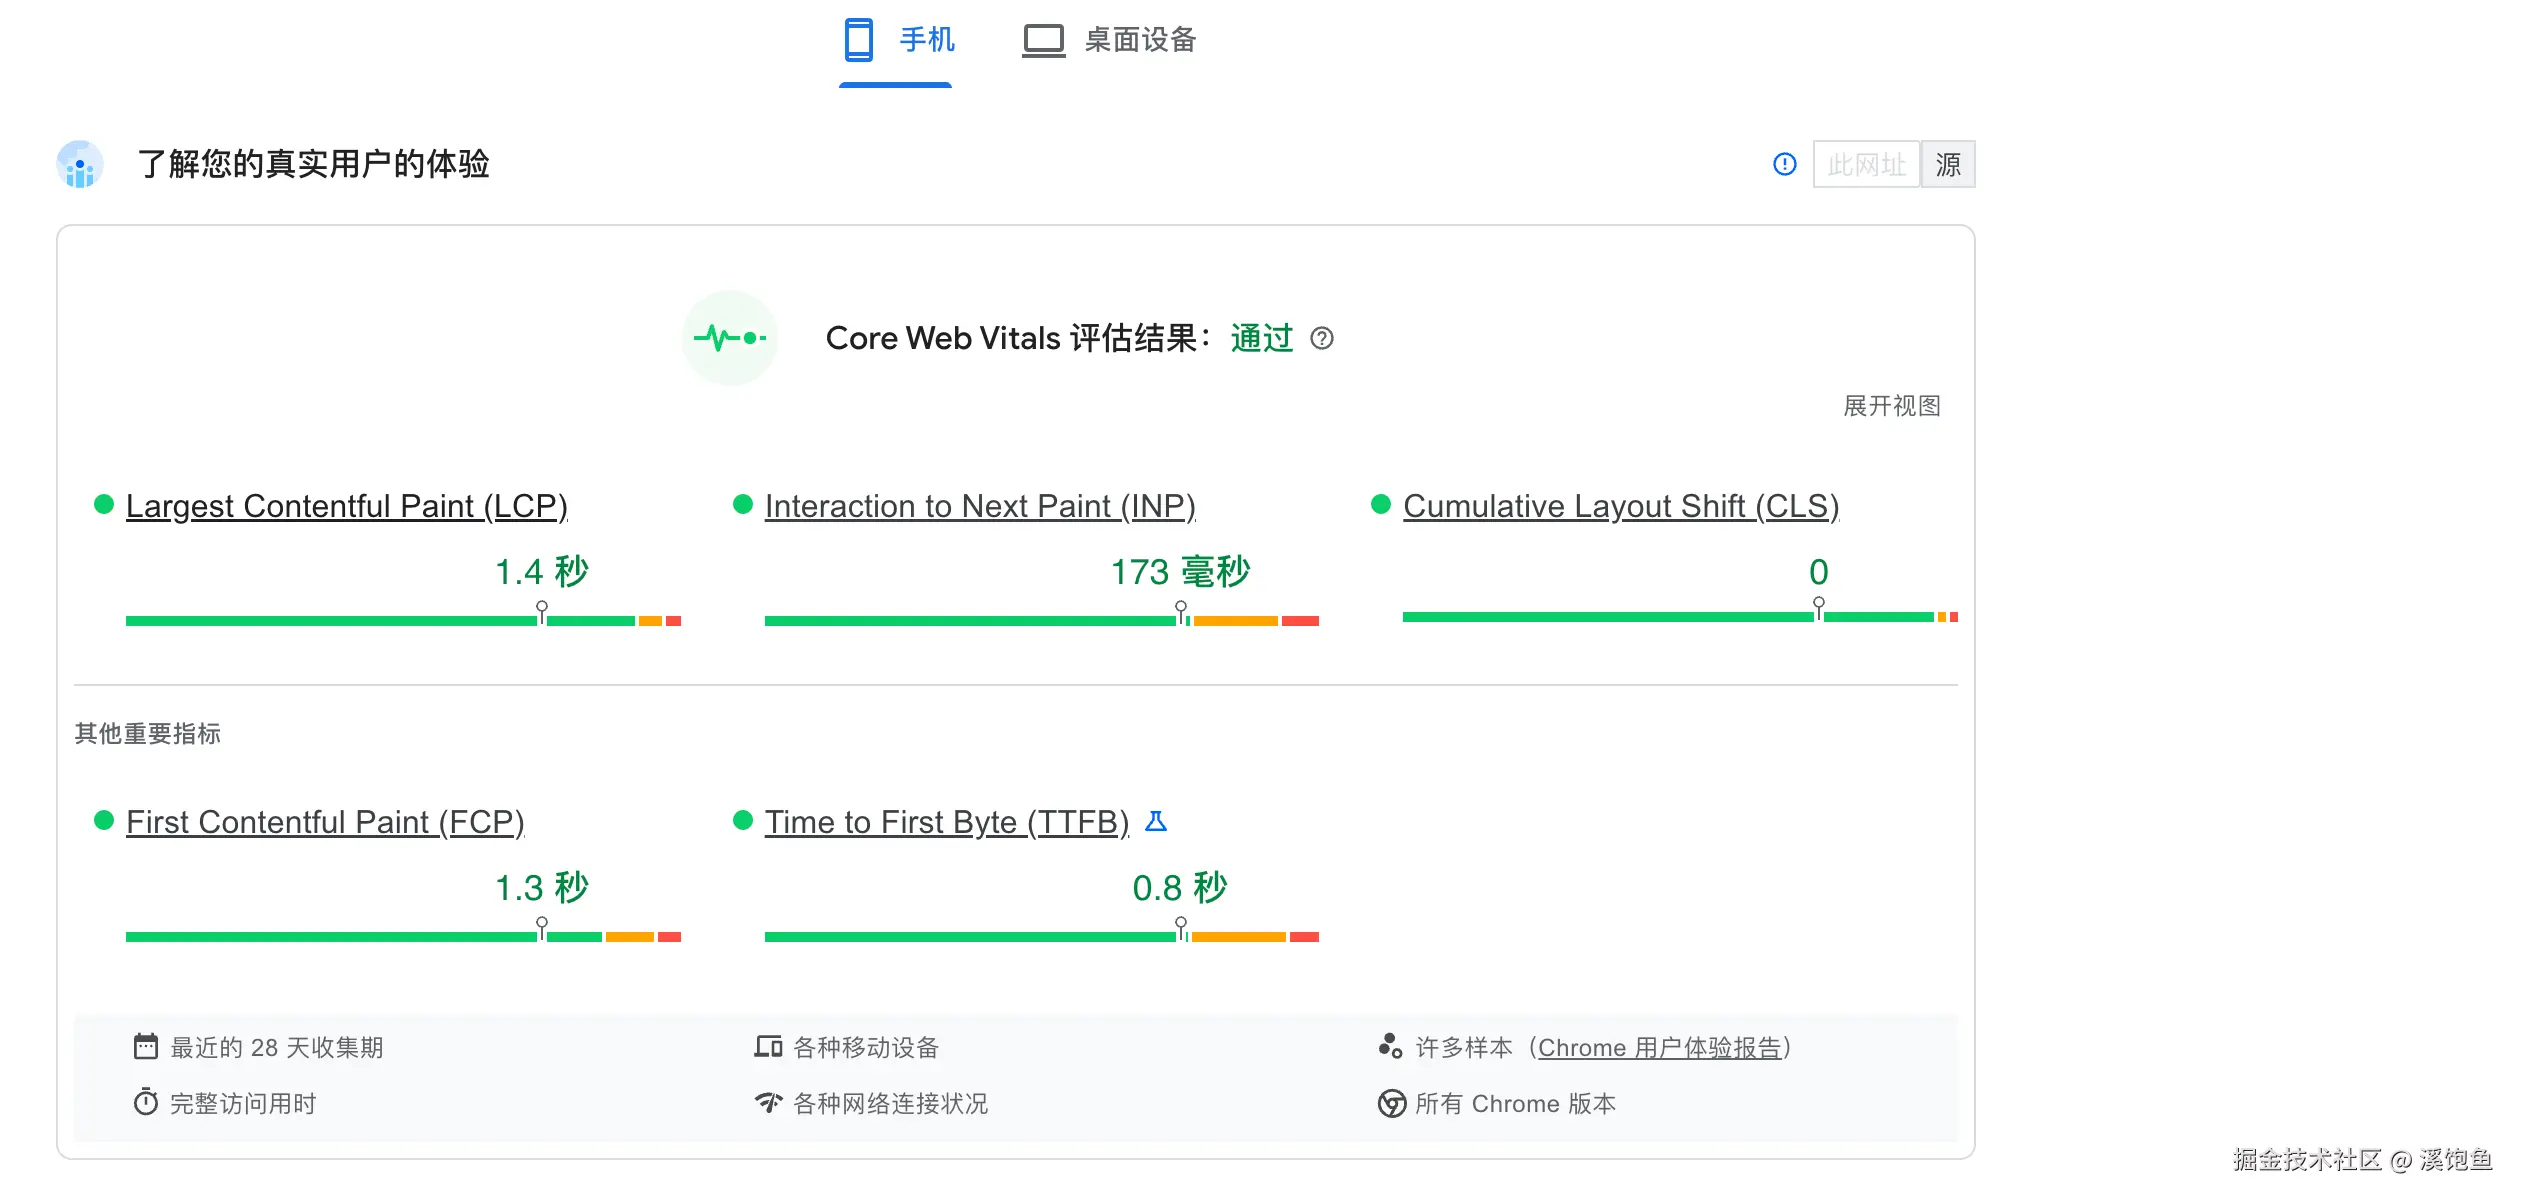Expand metrics with 展开视图
This screenshot has width=2524, height=1204.
point(1891,406)
